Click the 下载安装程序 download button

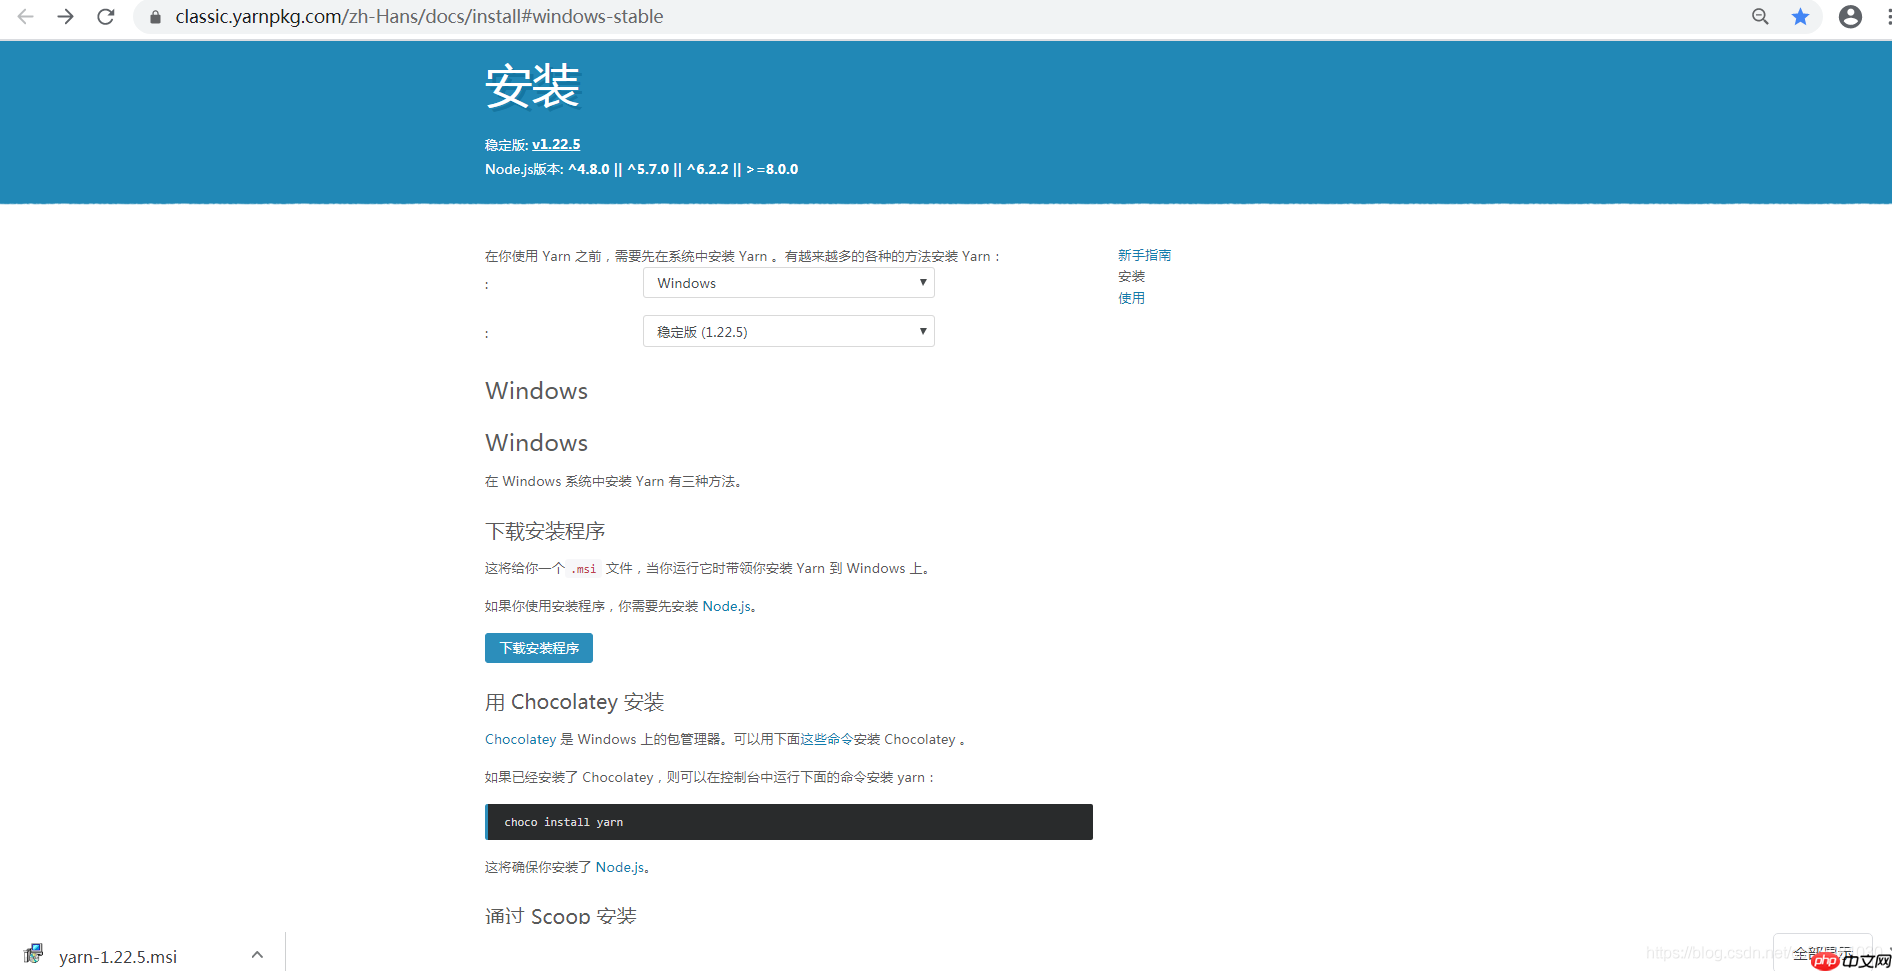point(538,647)
